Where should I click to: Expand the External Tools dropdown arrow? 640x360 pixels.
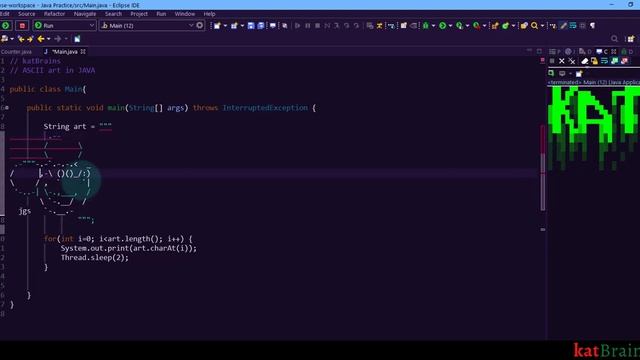tap(484, 26)
